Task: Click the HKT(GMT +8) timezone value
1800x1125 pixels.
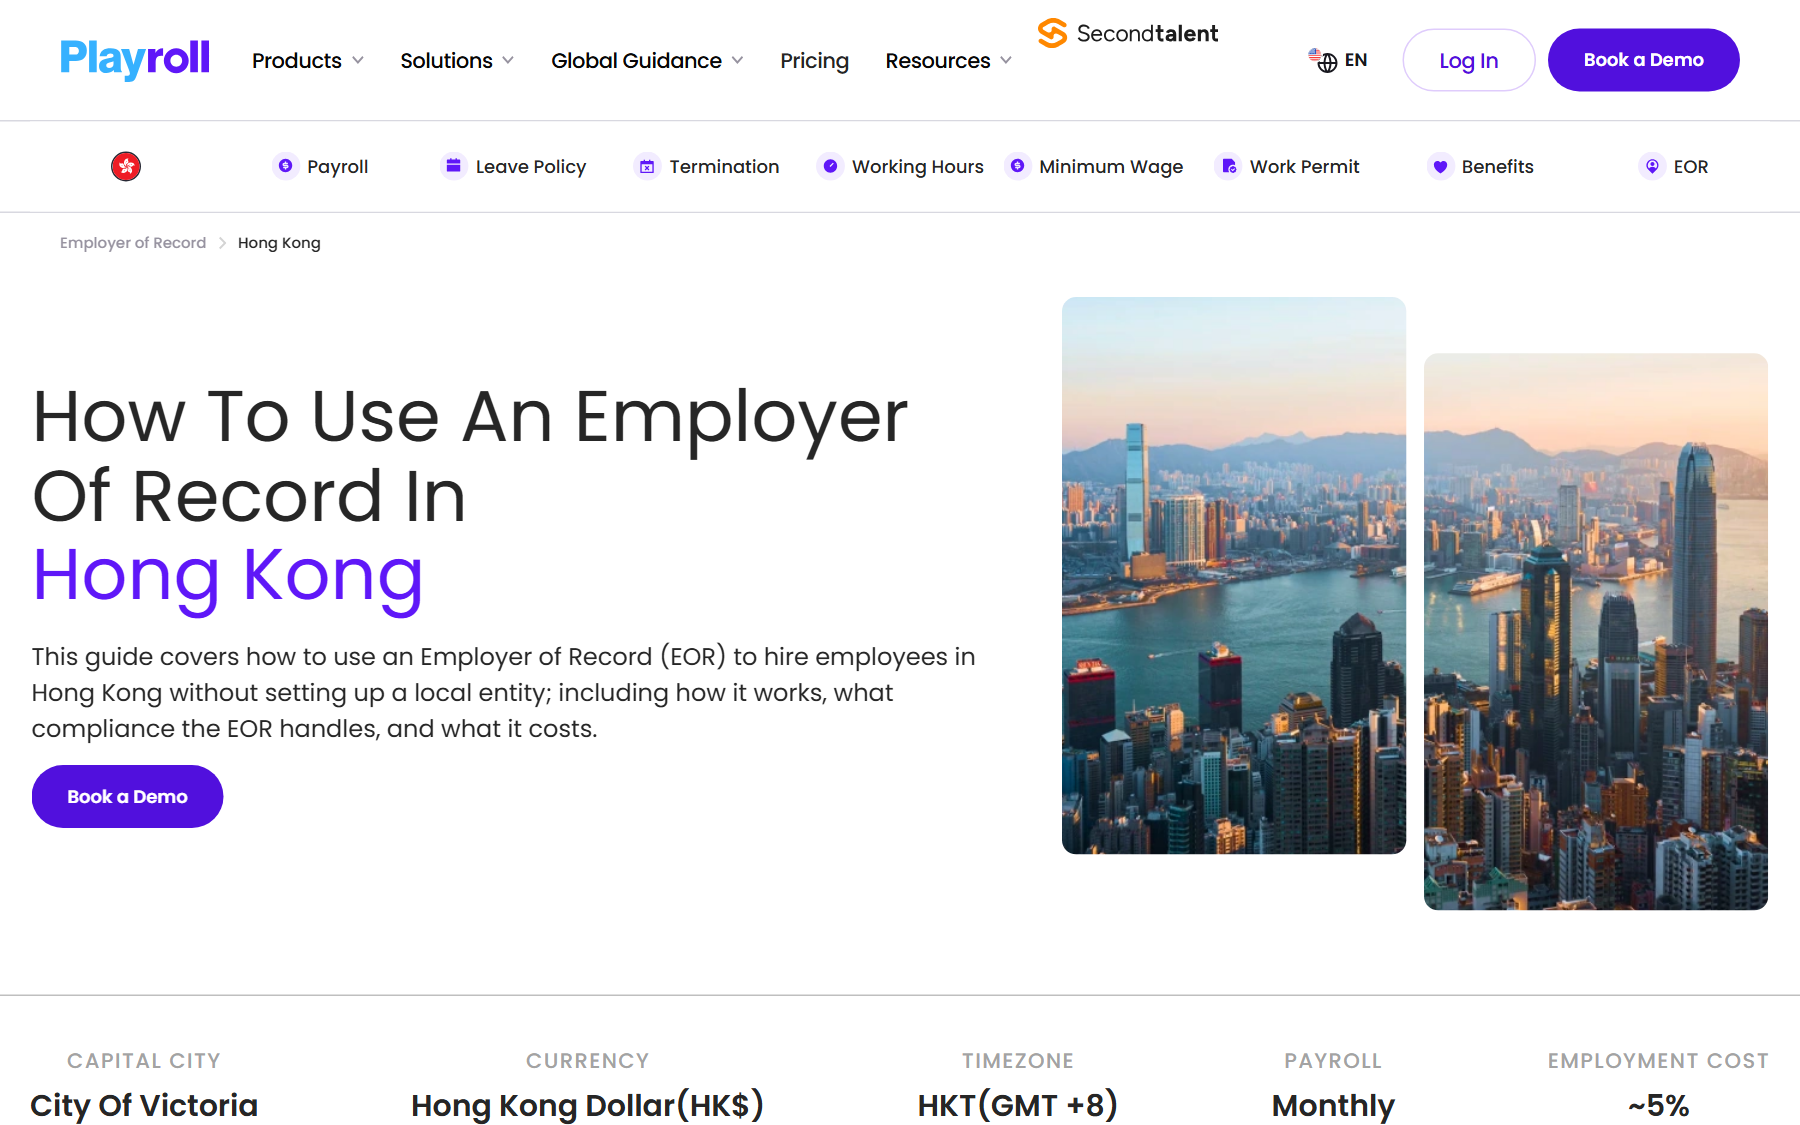Action: [1017, 1105]
